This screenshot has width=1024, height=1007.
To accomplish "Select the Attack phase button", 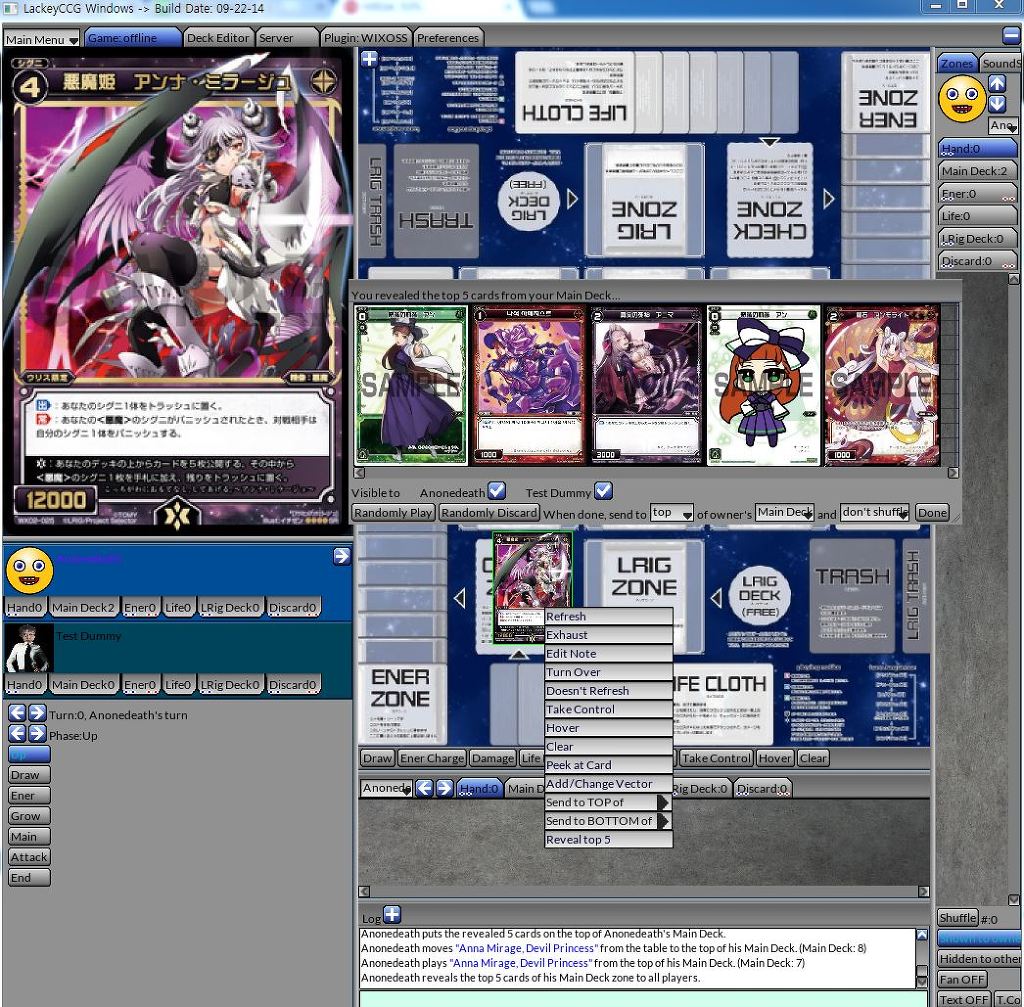I will click(x=29, y=857).
